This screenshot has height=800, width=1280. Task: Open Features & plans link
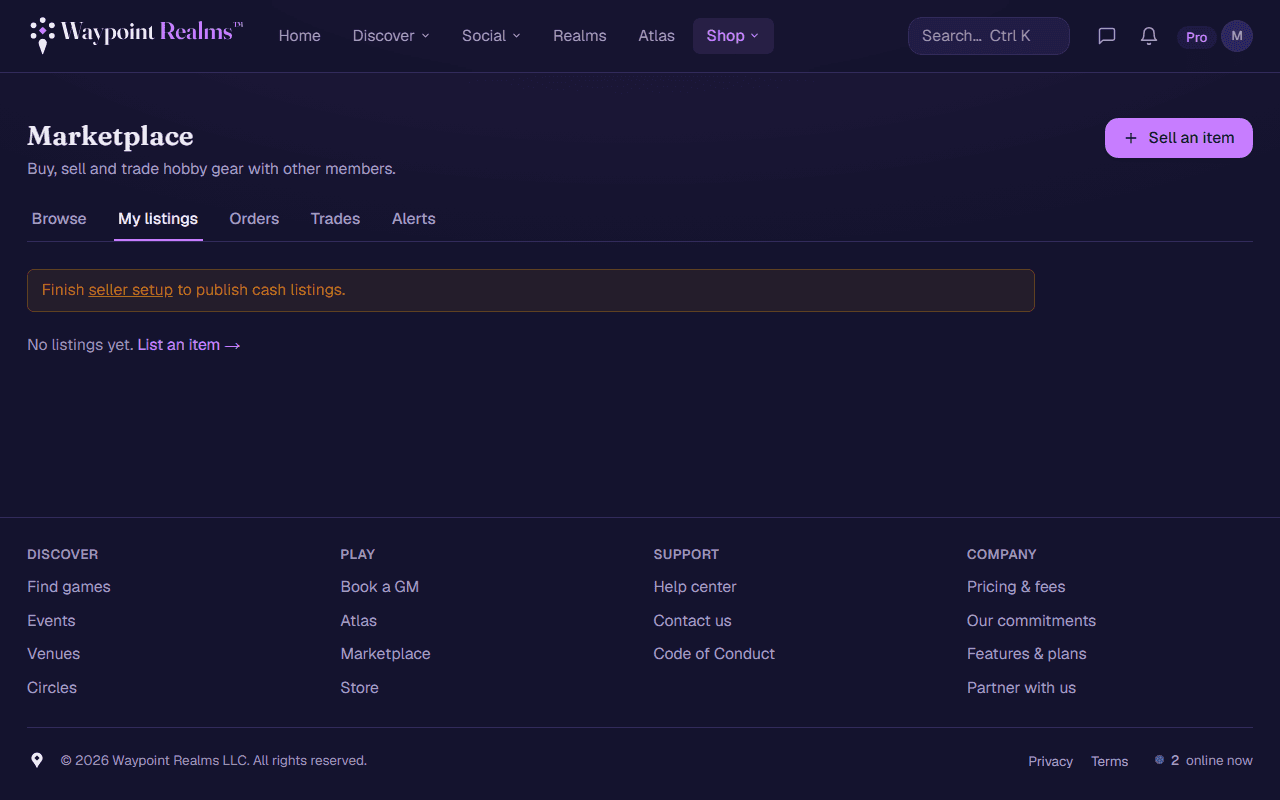coord(1027,654)
